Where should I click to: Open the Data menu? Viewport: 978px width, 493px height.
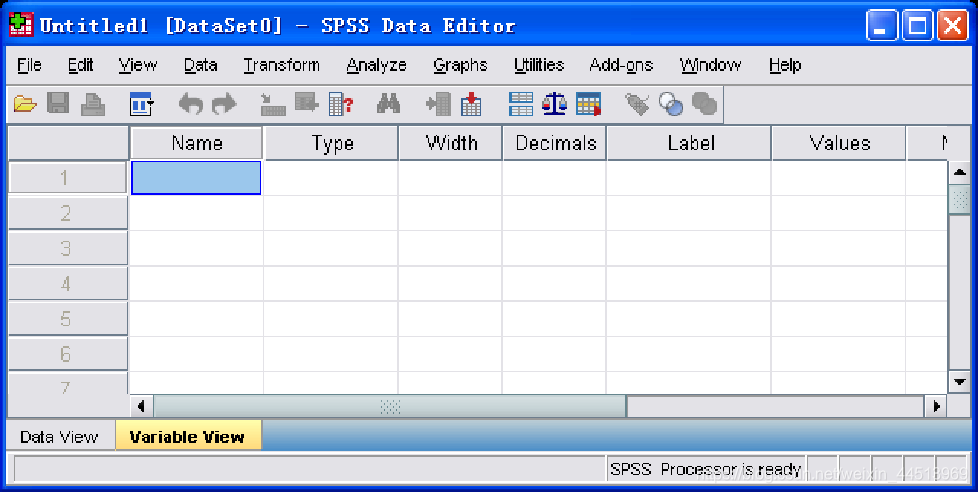[x=200, y=65]
